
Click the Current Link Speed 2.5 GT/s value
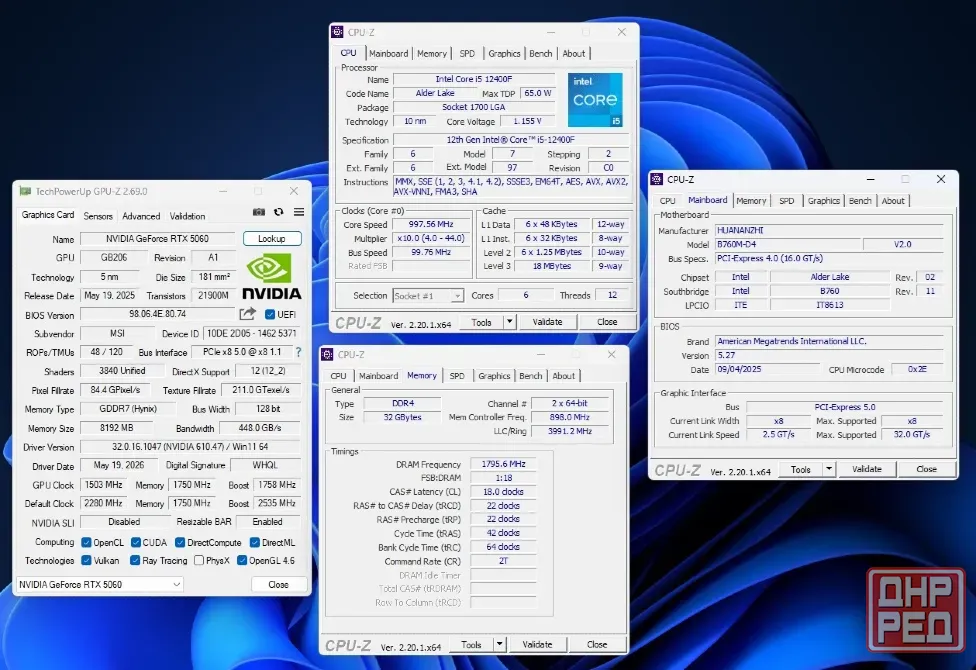click(778, 435)
